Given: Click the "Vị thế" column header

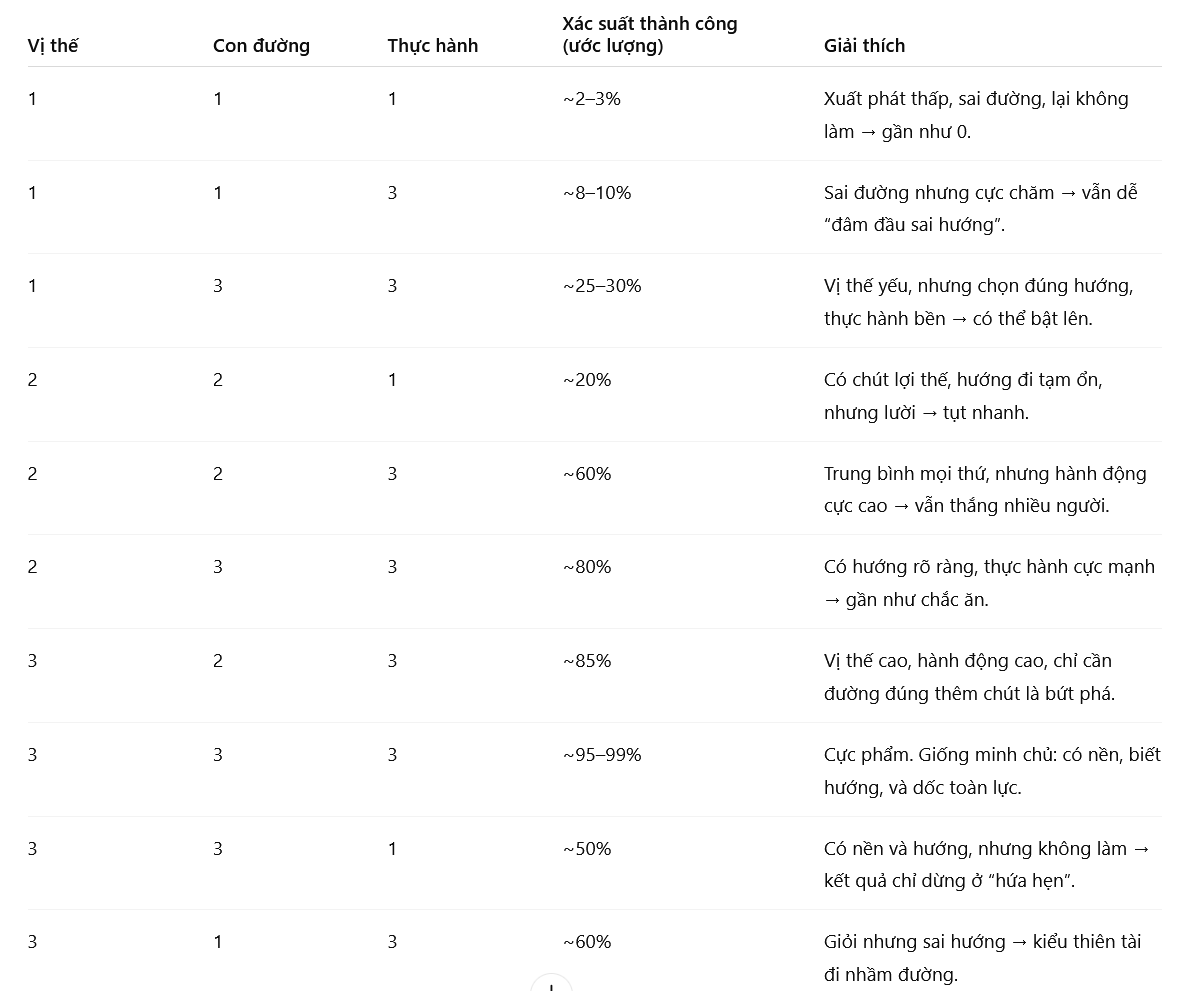Looking at the screenshot, I should pyautogui.click(x=53, y=46).
